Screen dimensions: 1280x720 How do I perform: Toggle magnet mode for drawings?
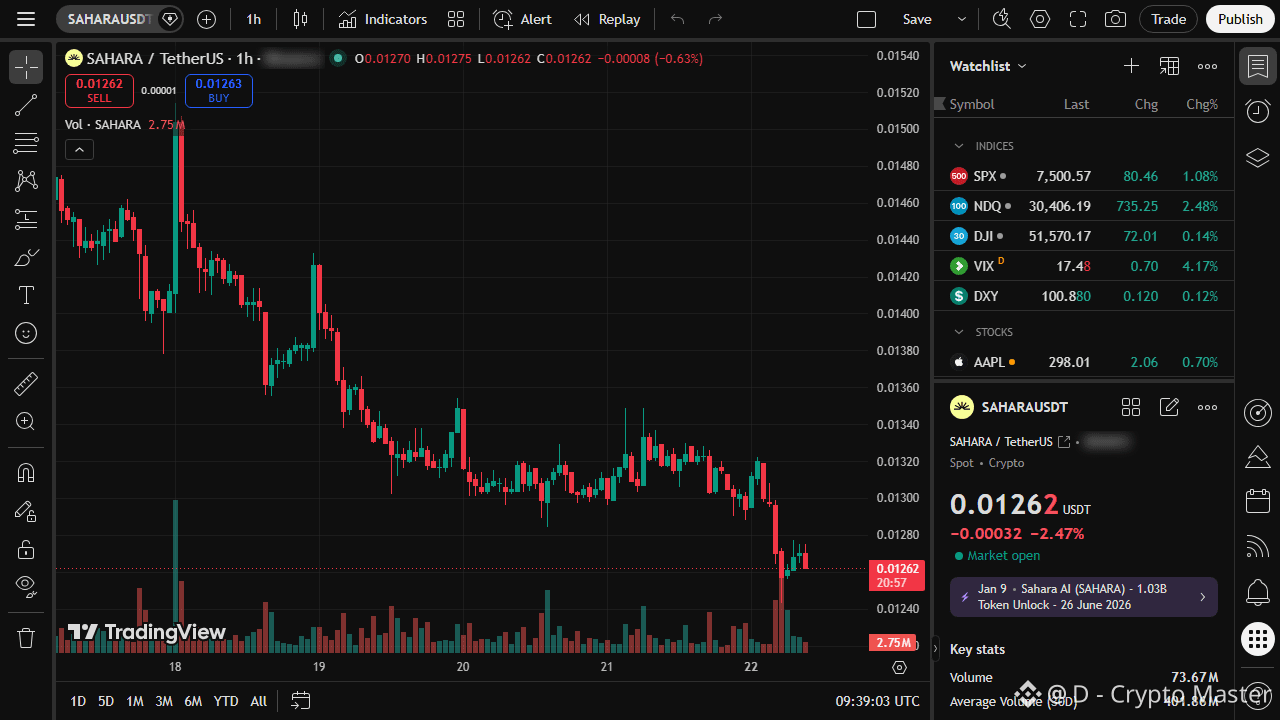pos(26,472)
